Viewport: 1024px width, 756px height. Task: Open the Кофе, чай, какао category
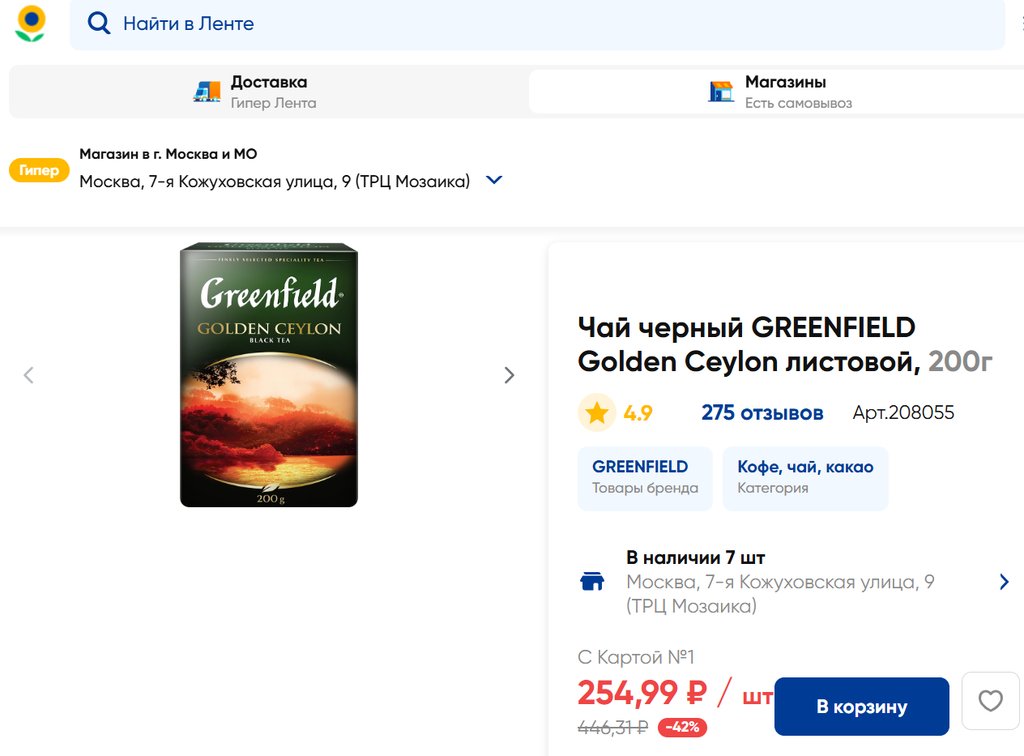pyautogui.click(x=805, y=477)
